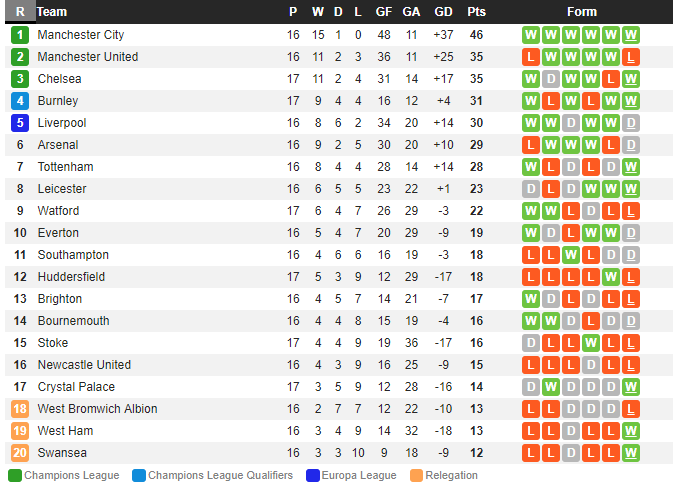Sort table by Pts column header
The width and height of the screenshot is (680, 487).
[476, 12]
